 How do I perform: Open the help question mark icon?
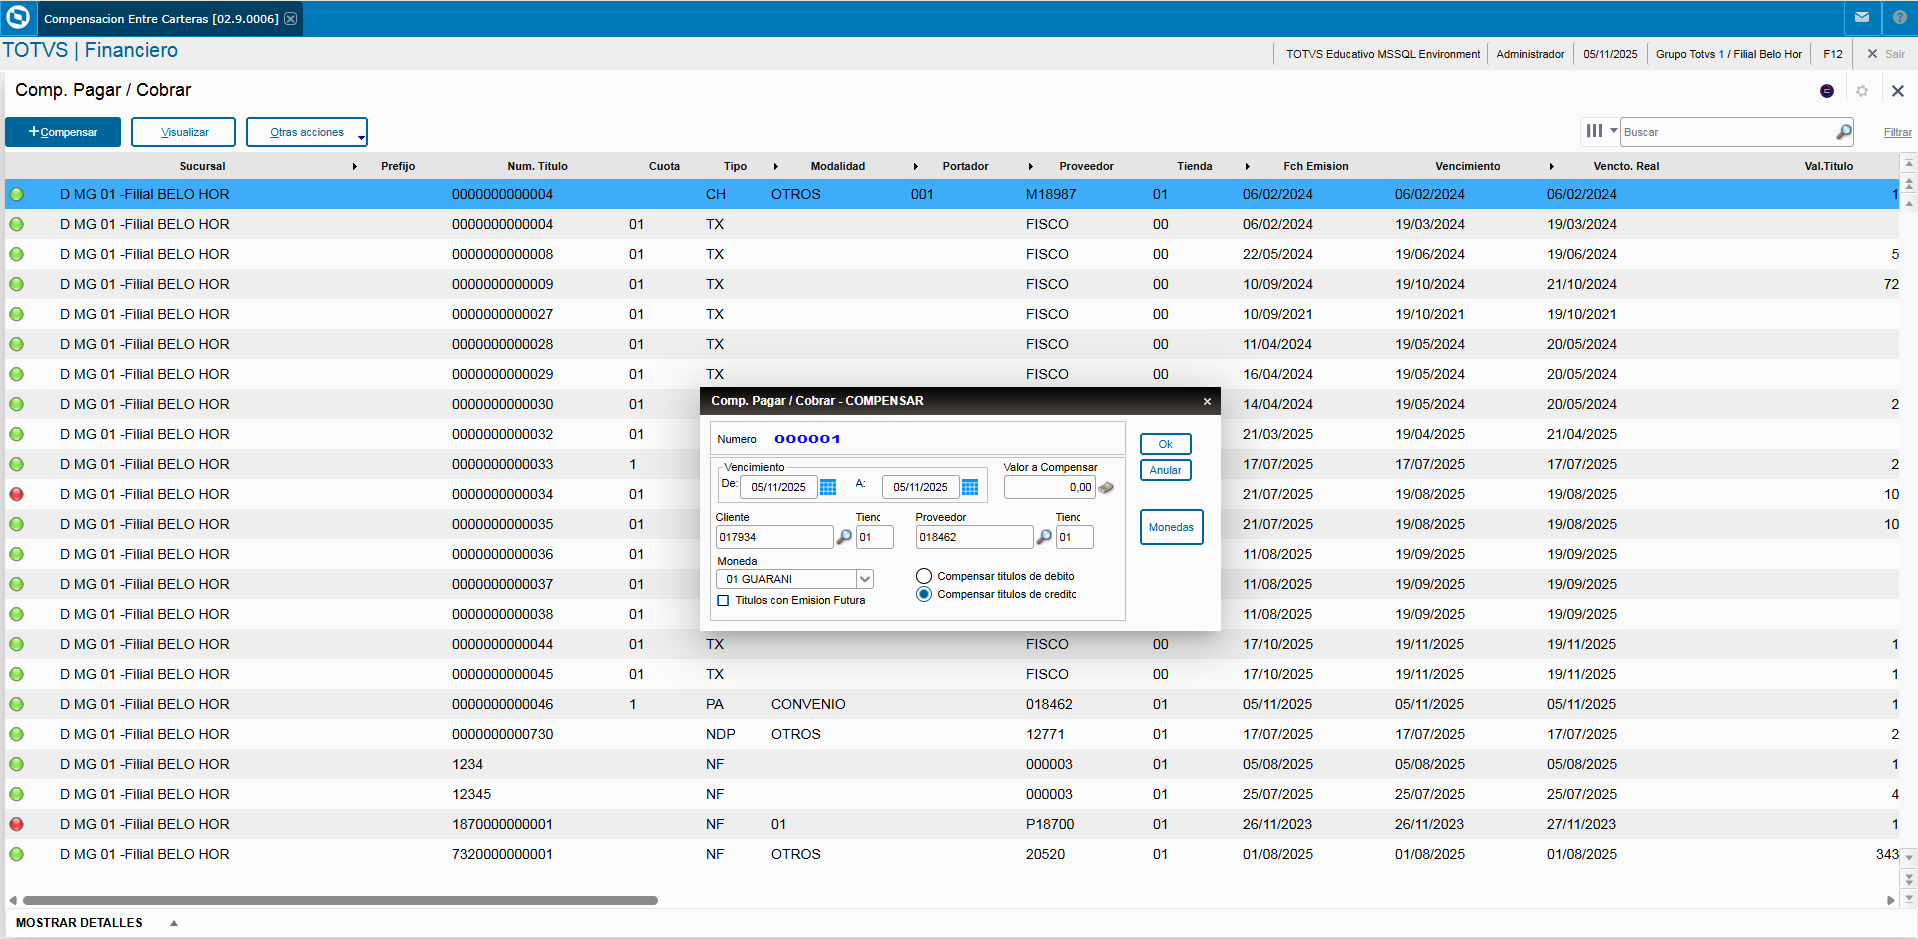coord(1899,18)
